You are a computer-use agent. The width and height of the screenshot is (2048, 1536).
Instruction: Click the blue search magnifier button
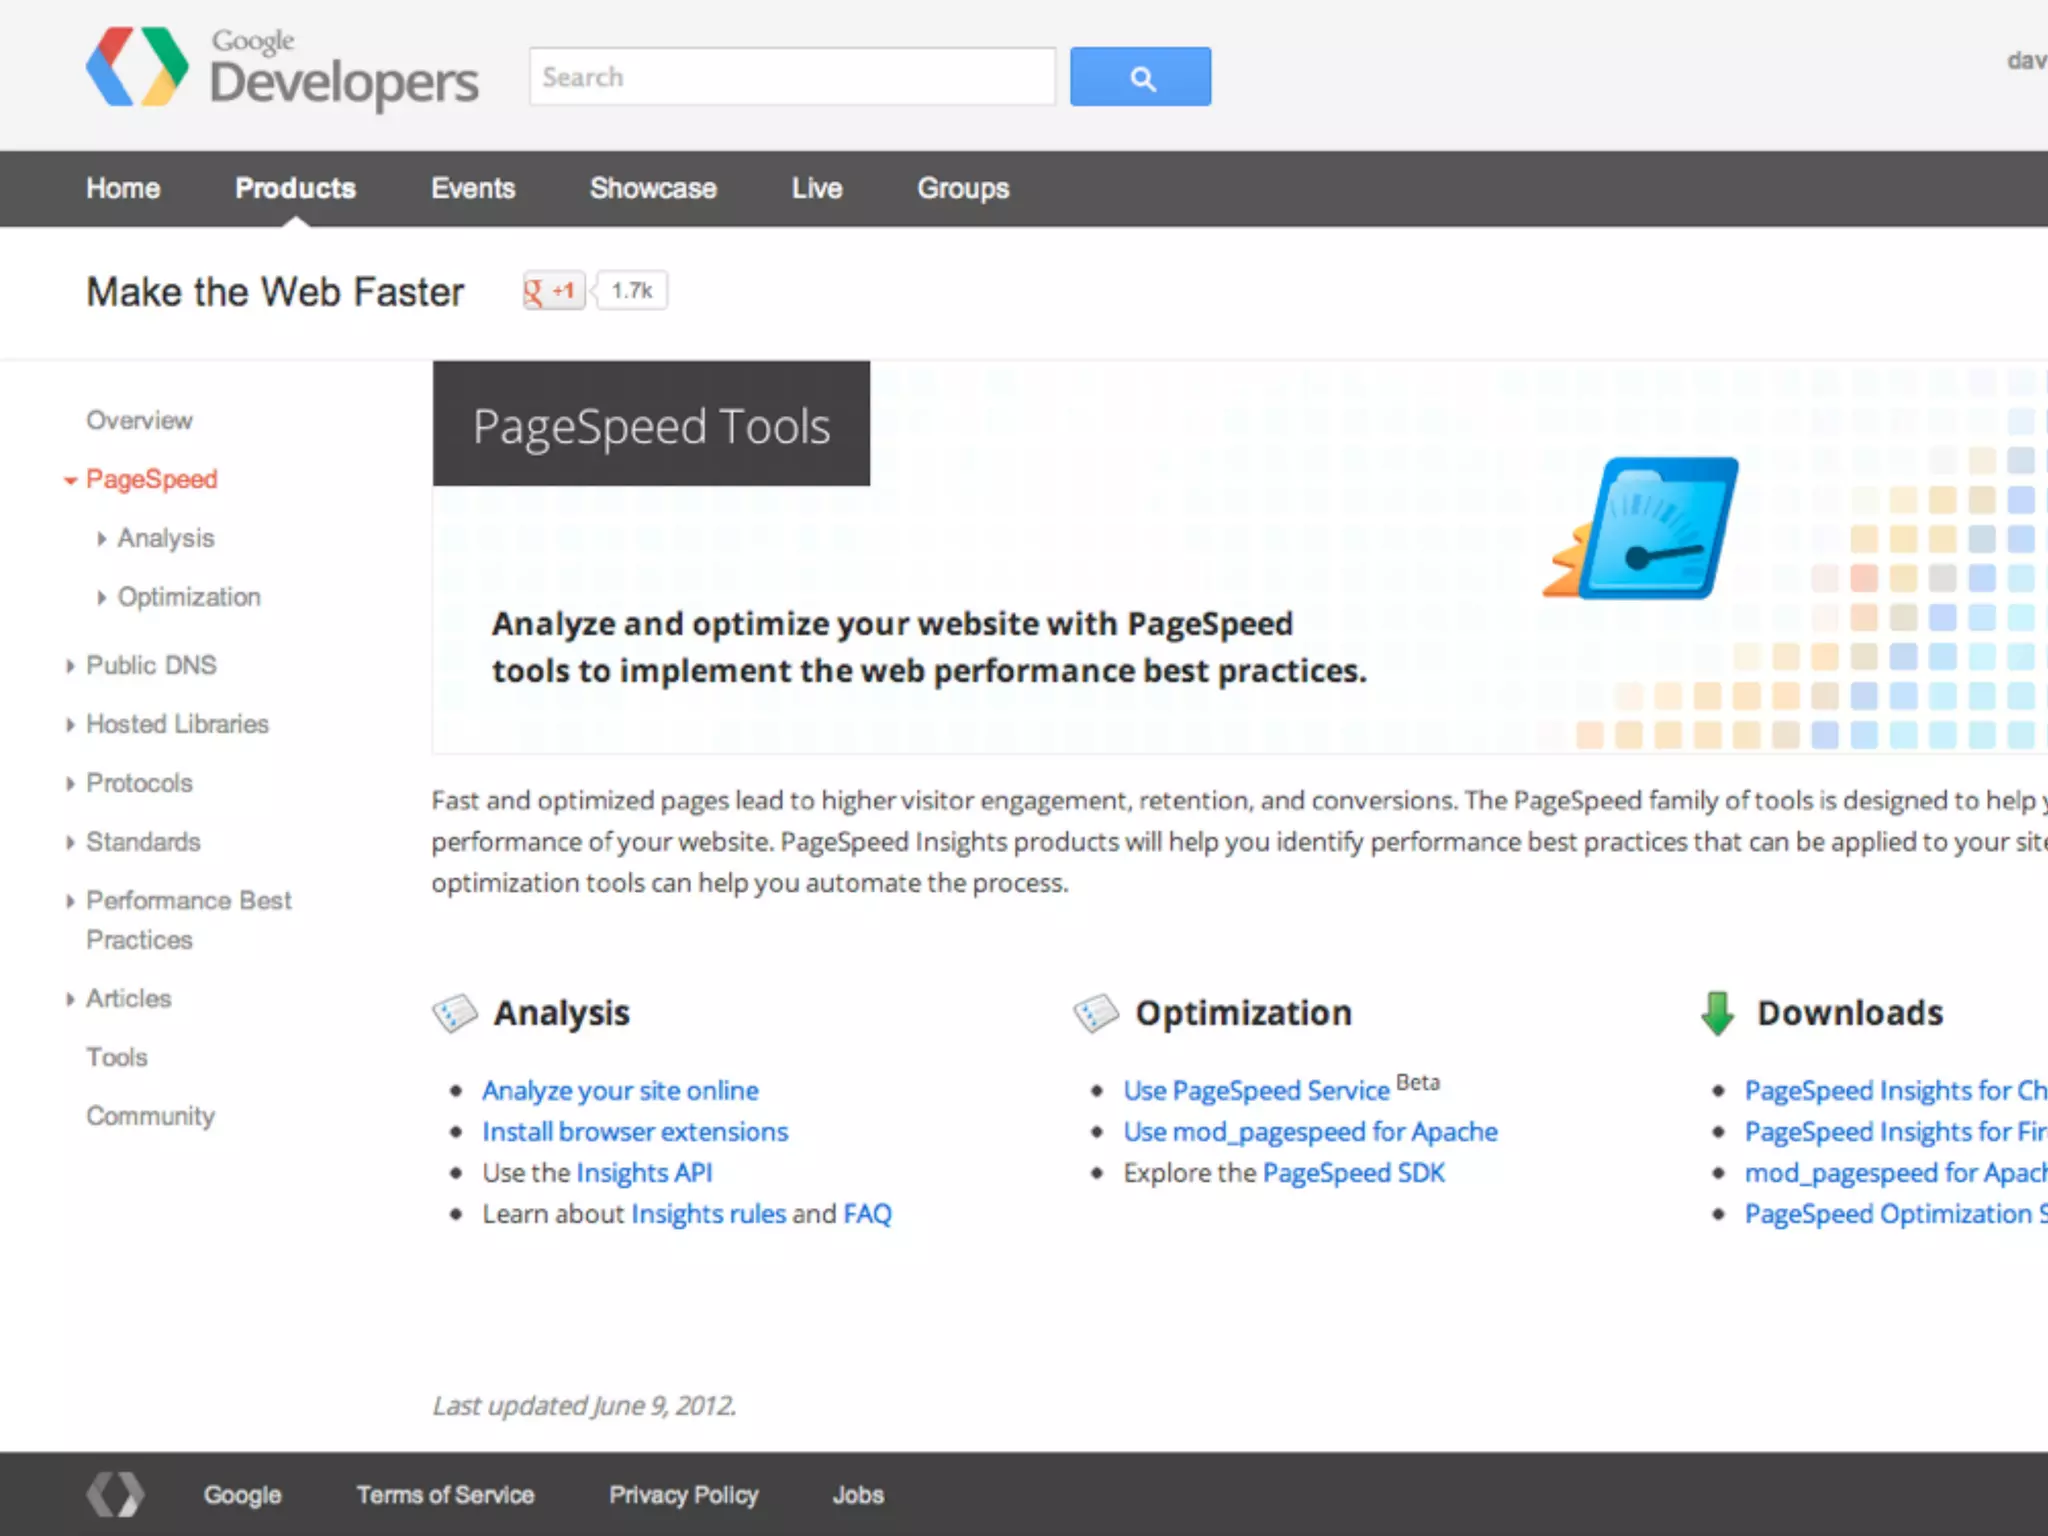(1140, 77)
